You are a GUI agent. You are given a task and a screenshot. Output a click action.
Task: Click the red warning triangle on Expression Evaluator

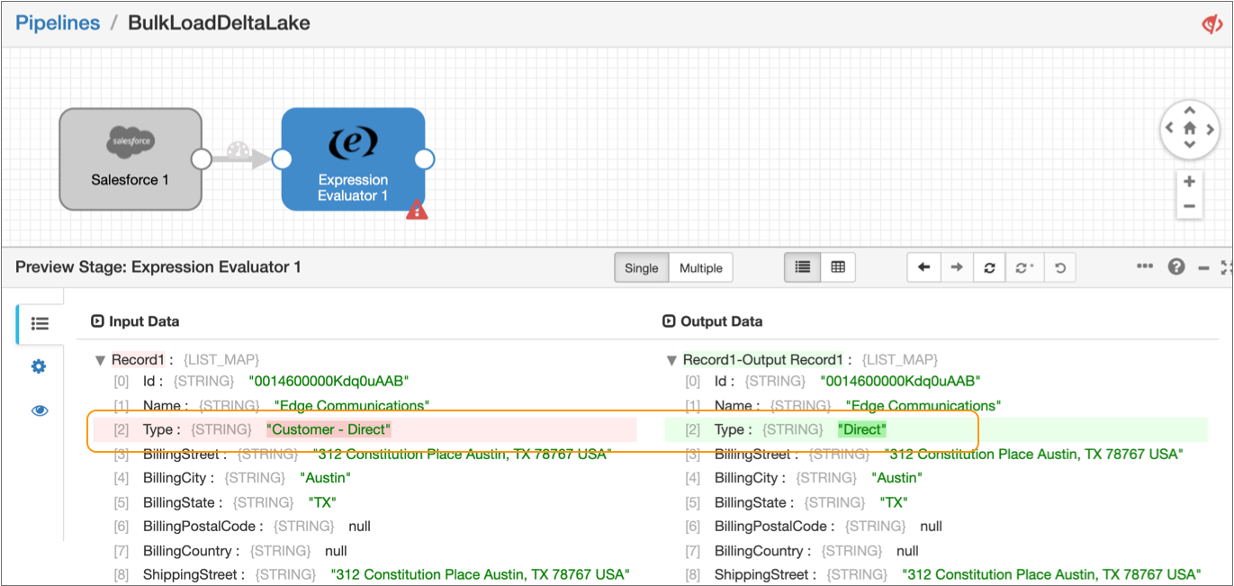417,209
